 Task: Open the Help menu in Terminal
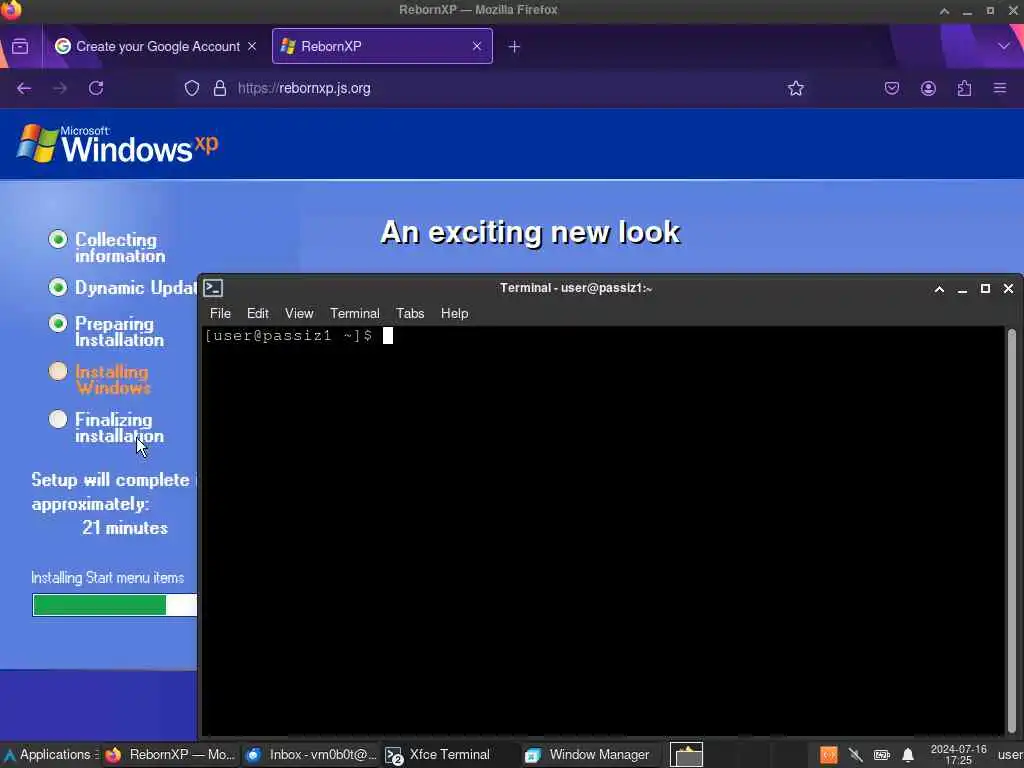[455, 313]
